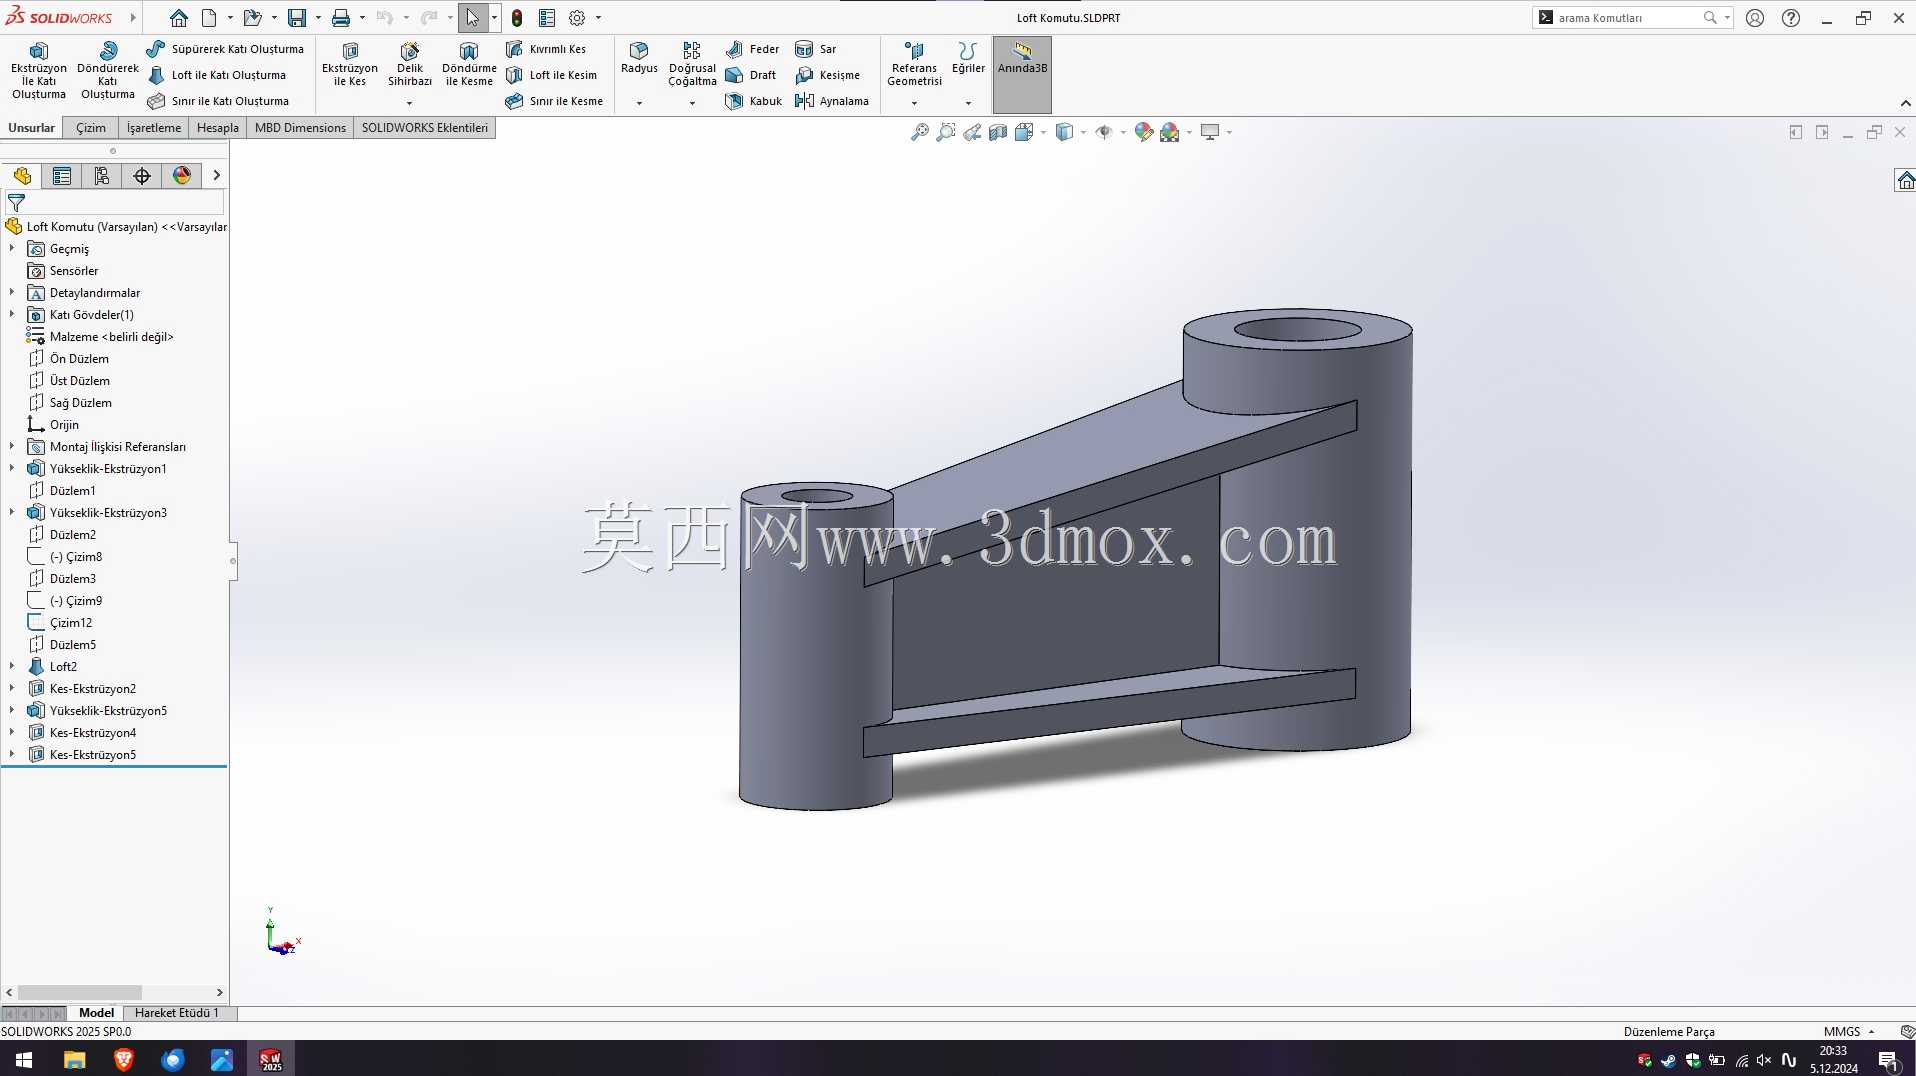The image size is (1916, 1076).
Task: Open Radyus dropdown arrow
Action: 639,103
